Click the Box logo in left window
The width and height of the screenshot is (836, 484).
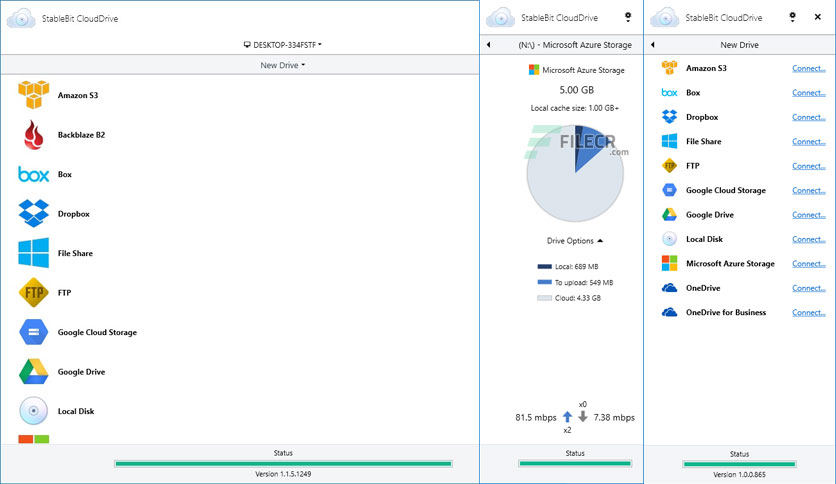(34, 174)
